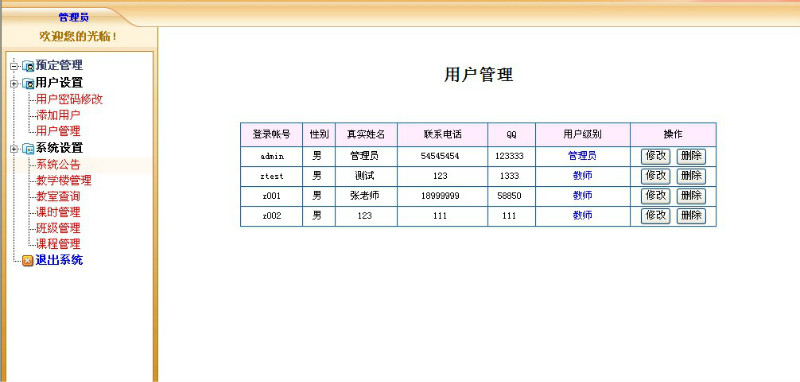Click 修改 button for admin row
This screenshot has width=800, height=382.
pyautogui.click(x=656, y=156)
